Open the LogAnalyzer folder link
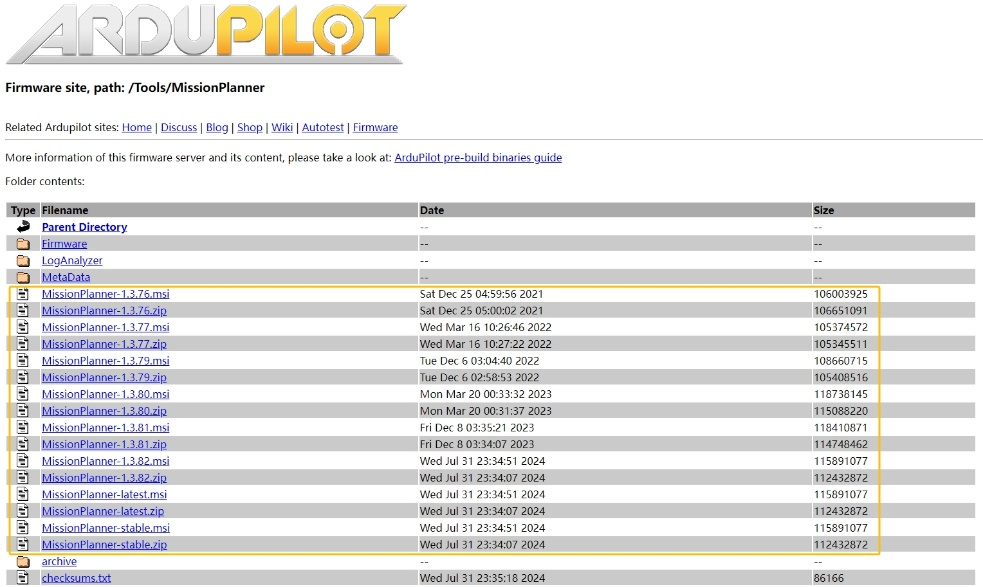 [x=72, y=260]
